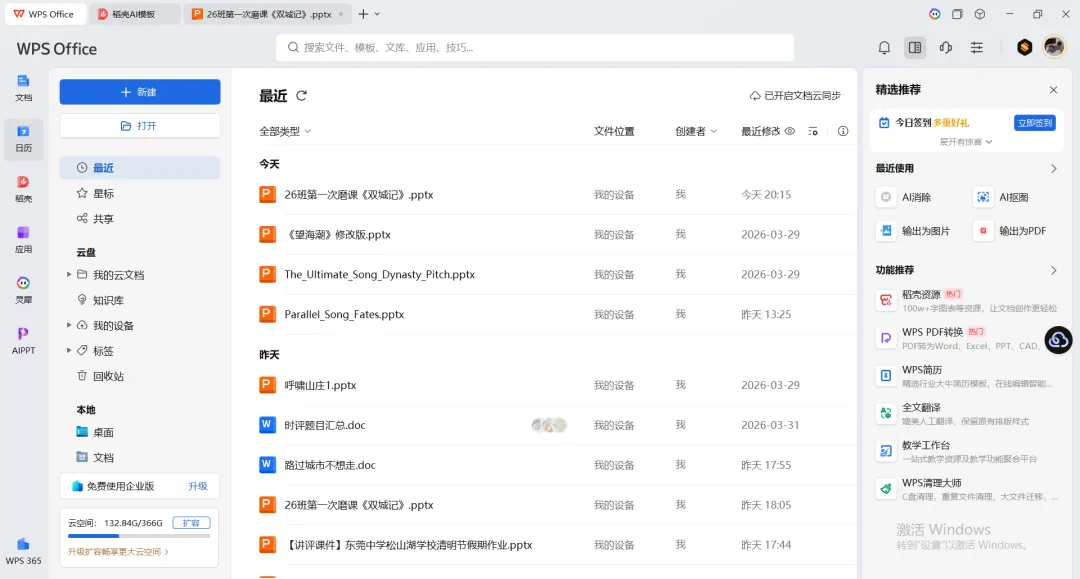Open the 全部类型 filter dropdown
Viewport: 1080px width, 579px height.
click(284, 131)
